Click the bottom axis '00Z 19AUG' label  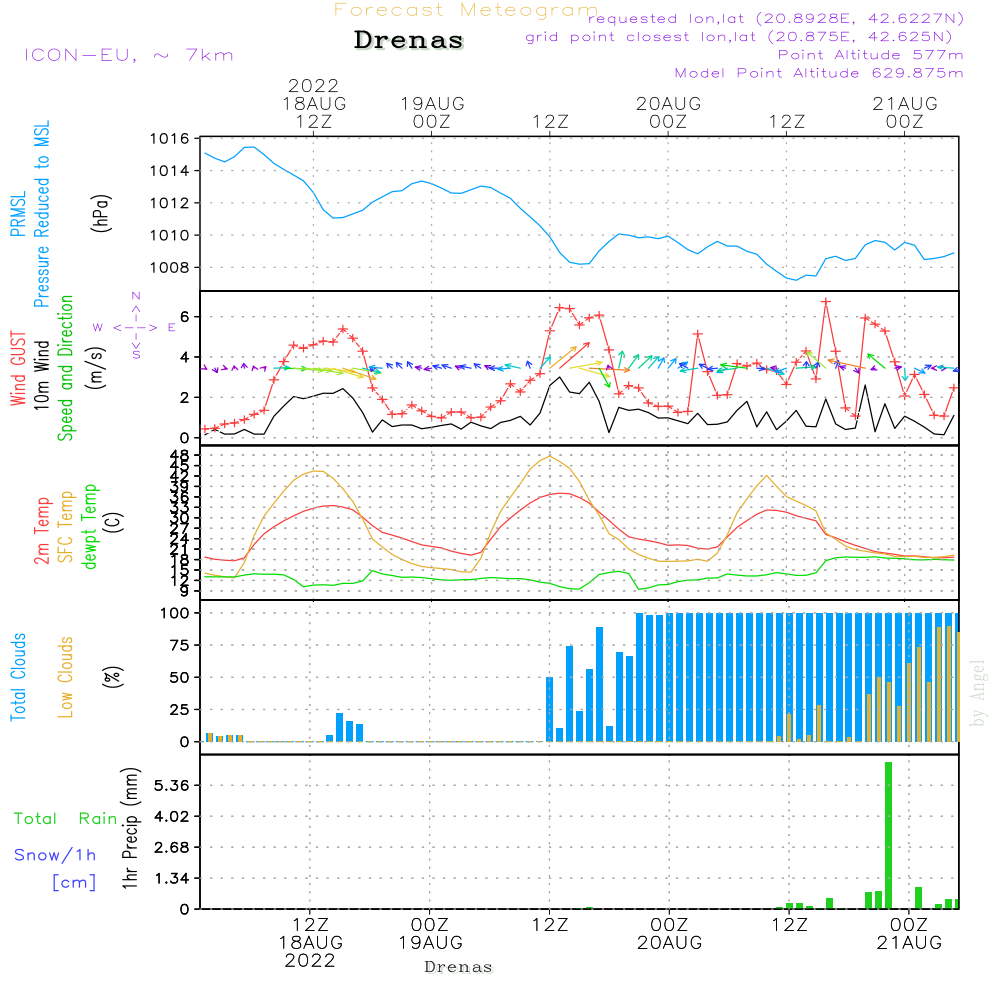[x=430, y=934]
